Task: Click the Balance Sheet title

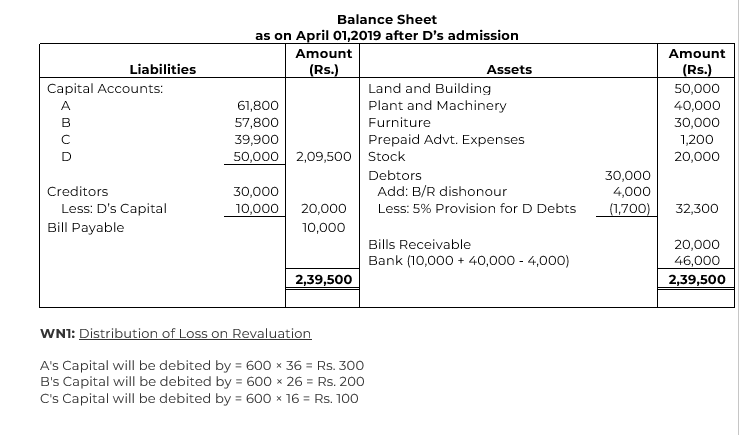Action: (387, 20)
